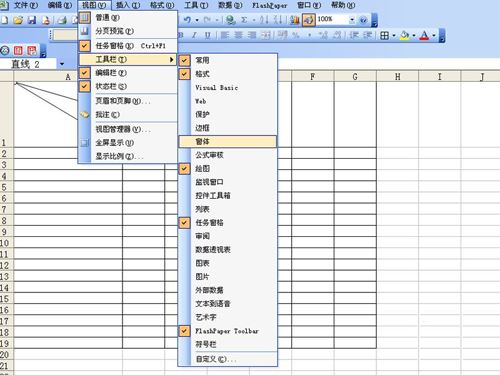Viewport: 500px width, 375px height.
Task: Click the Font Color red A icon
Action: [424, 35]
